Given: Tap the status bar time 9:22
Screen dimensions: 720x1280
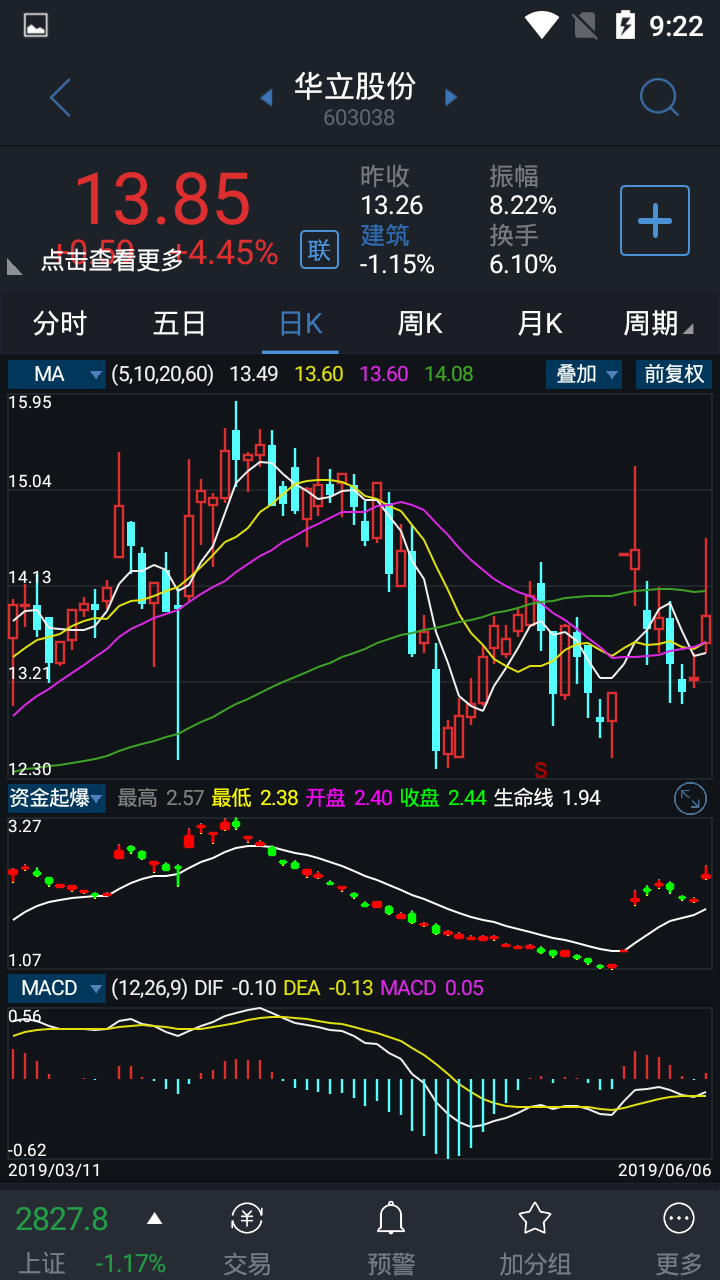Looking at the screenshot, I should click(676, 26).
